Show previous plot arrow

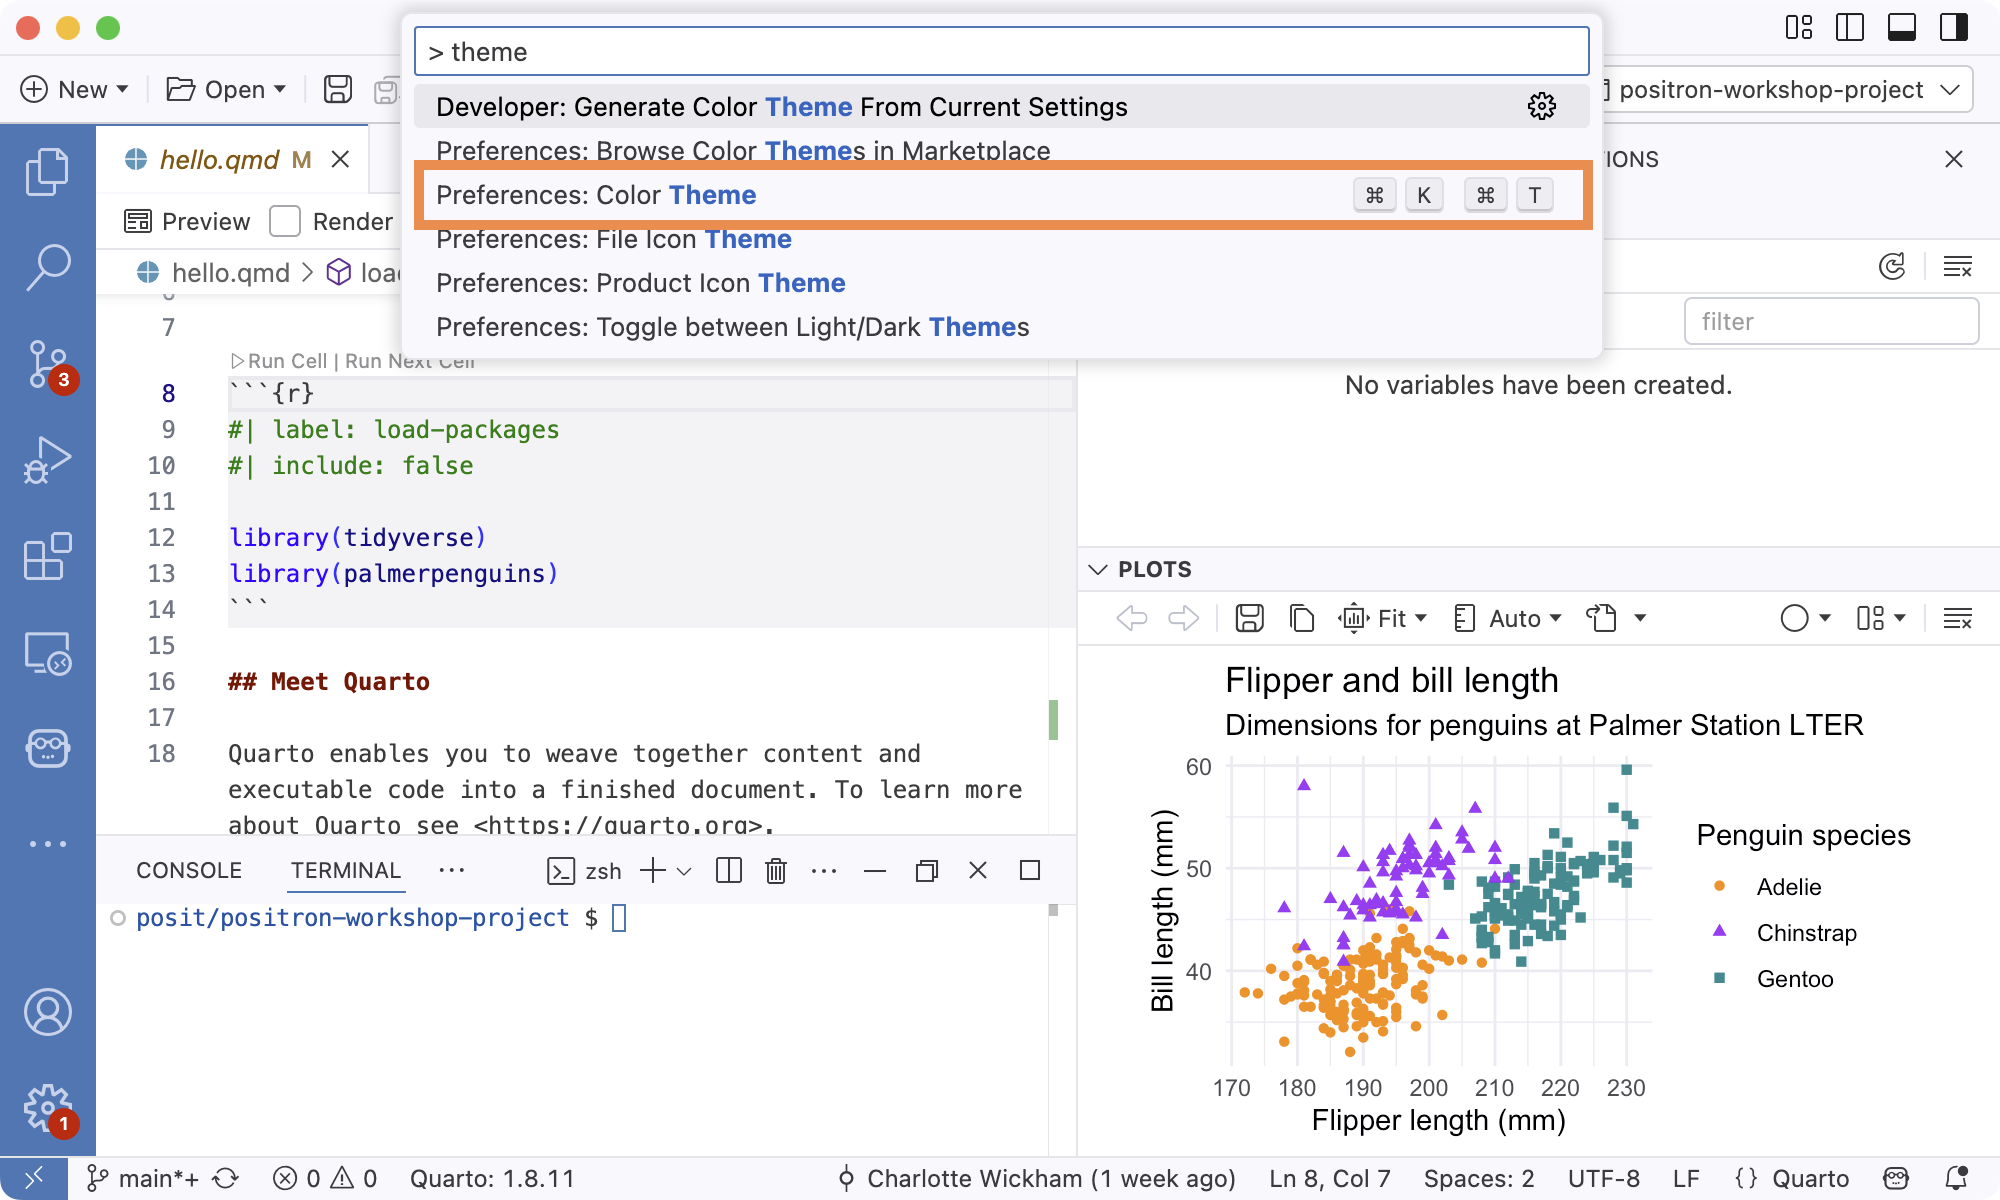(x=1132, y=618)
